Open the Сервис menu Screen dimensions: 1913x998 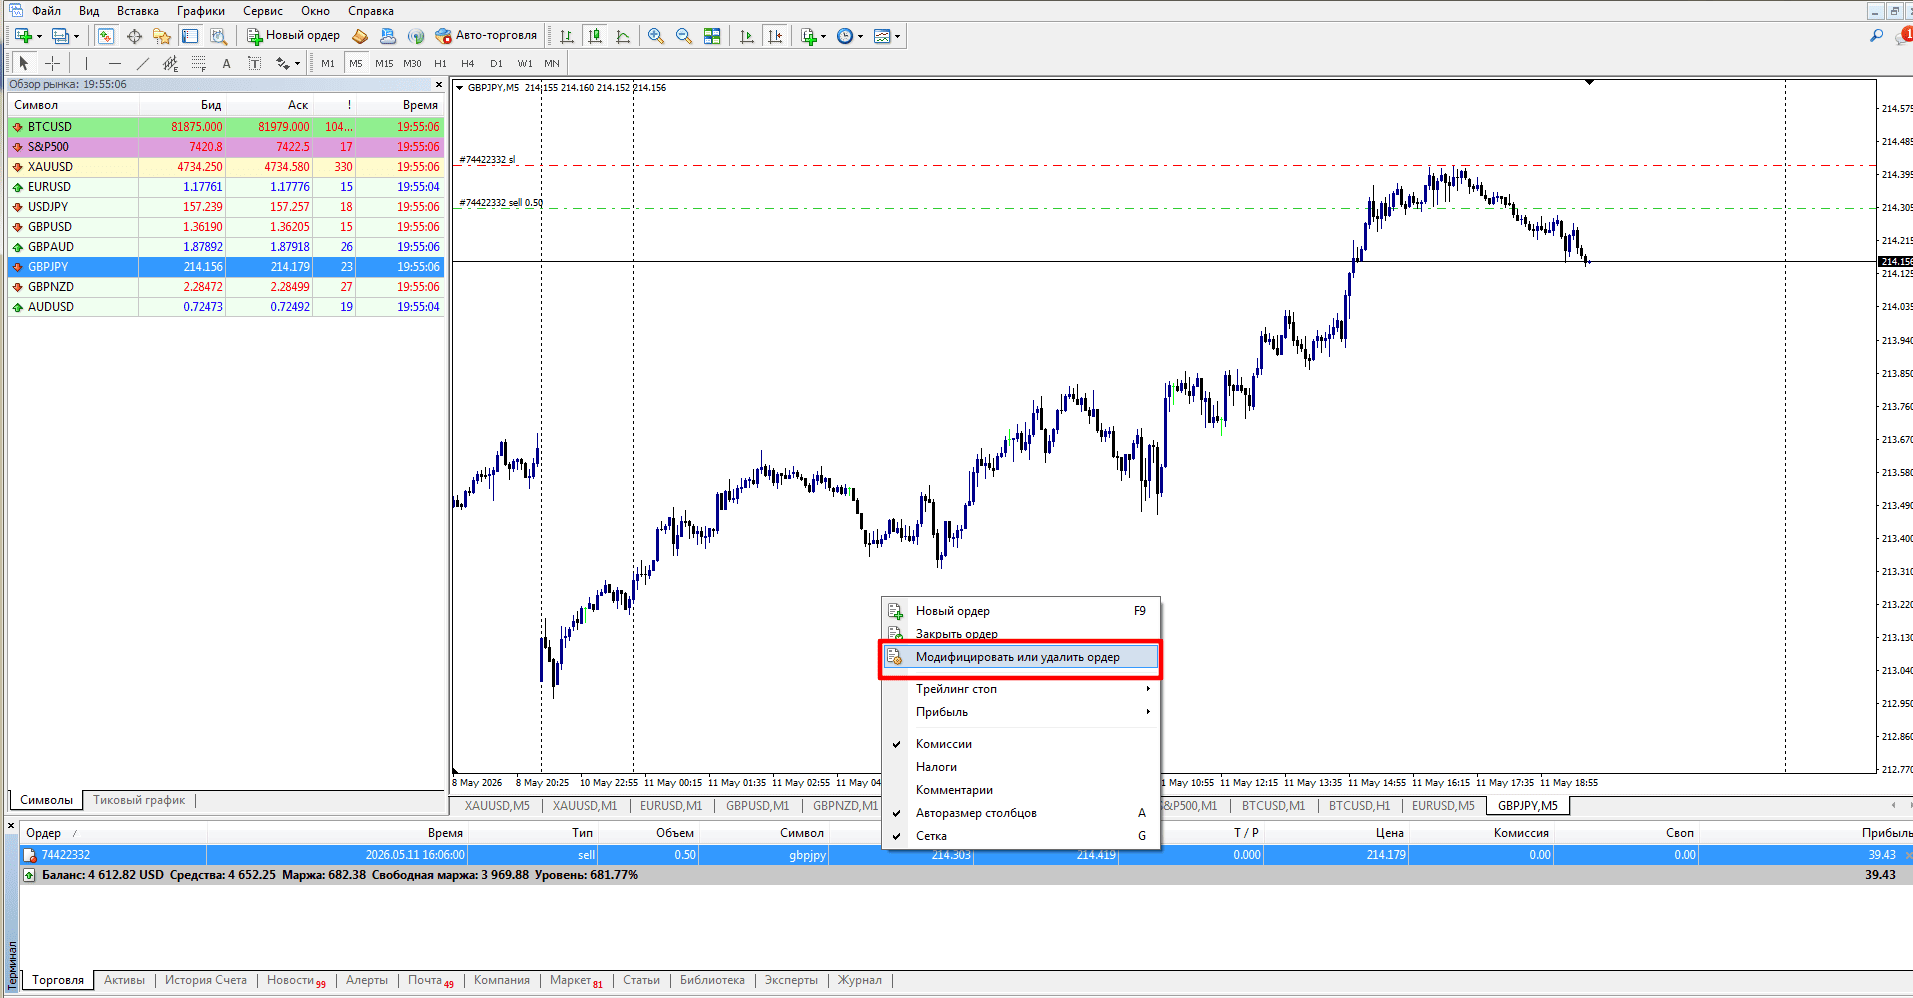pos(263,11)
